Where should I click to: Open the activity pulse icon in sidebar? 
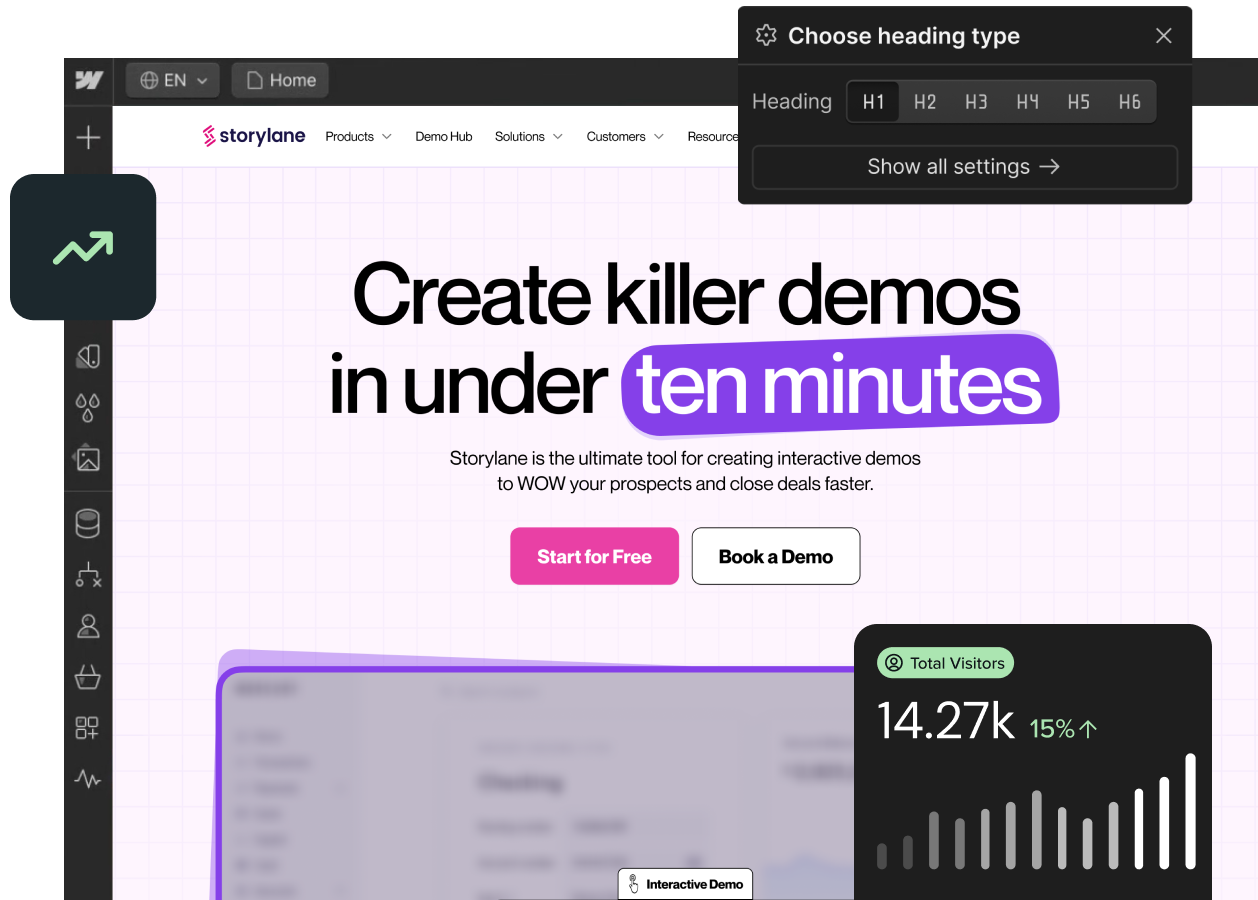pyautogui.click(x=88, y=778)
